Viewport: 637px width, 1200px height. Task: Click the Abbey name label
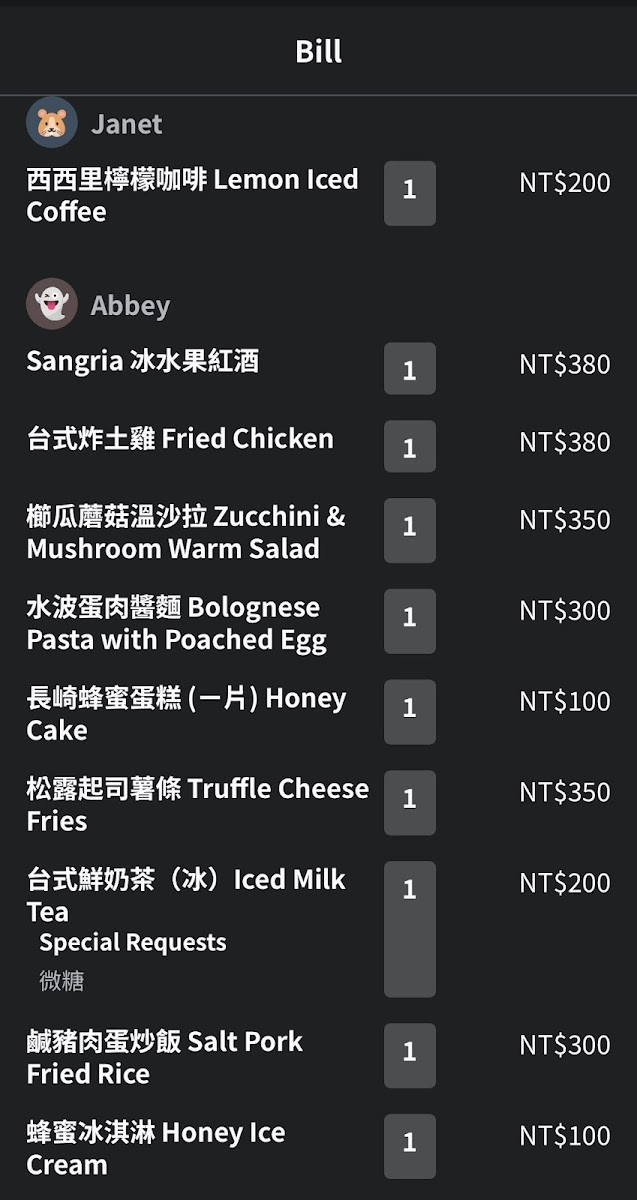click(130, 305)
